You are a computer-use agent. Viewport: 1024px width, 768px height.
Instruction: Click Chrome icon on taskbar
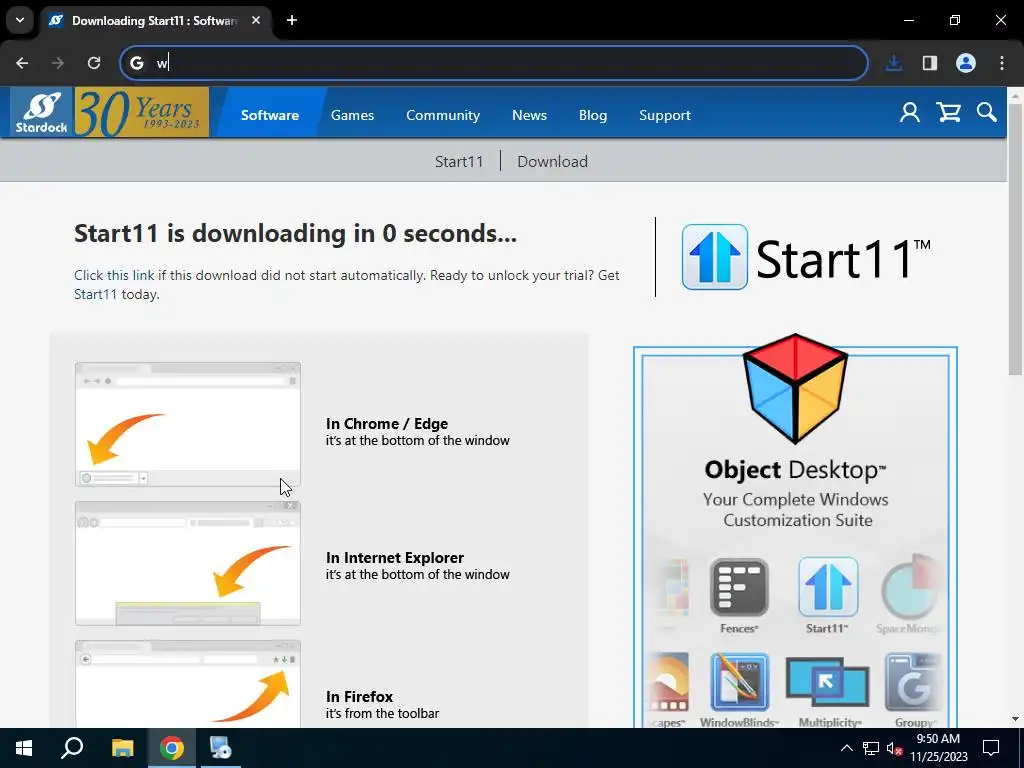(x=172, y=748)
